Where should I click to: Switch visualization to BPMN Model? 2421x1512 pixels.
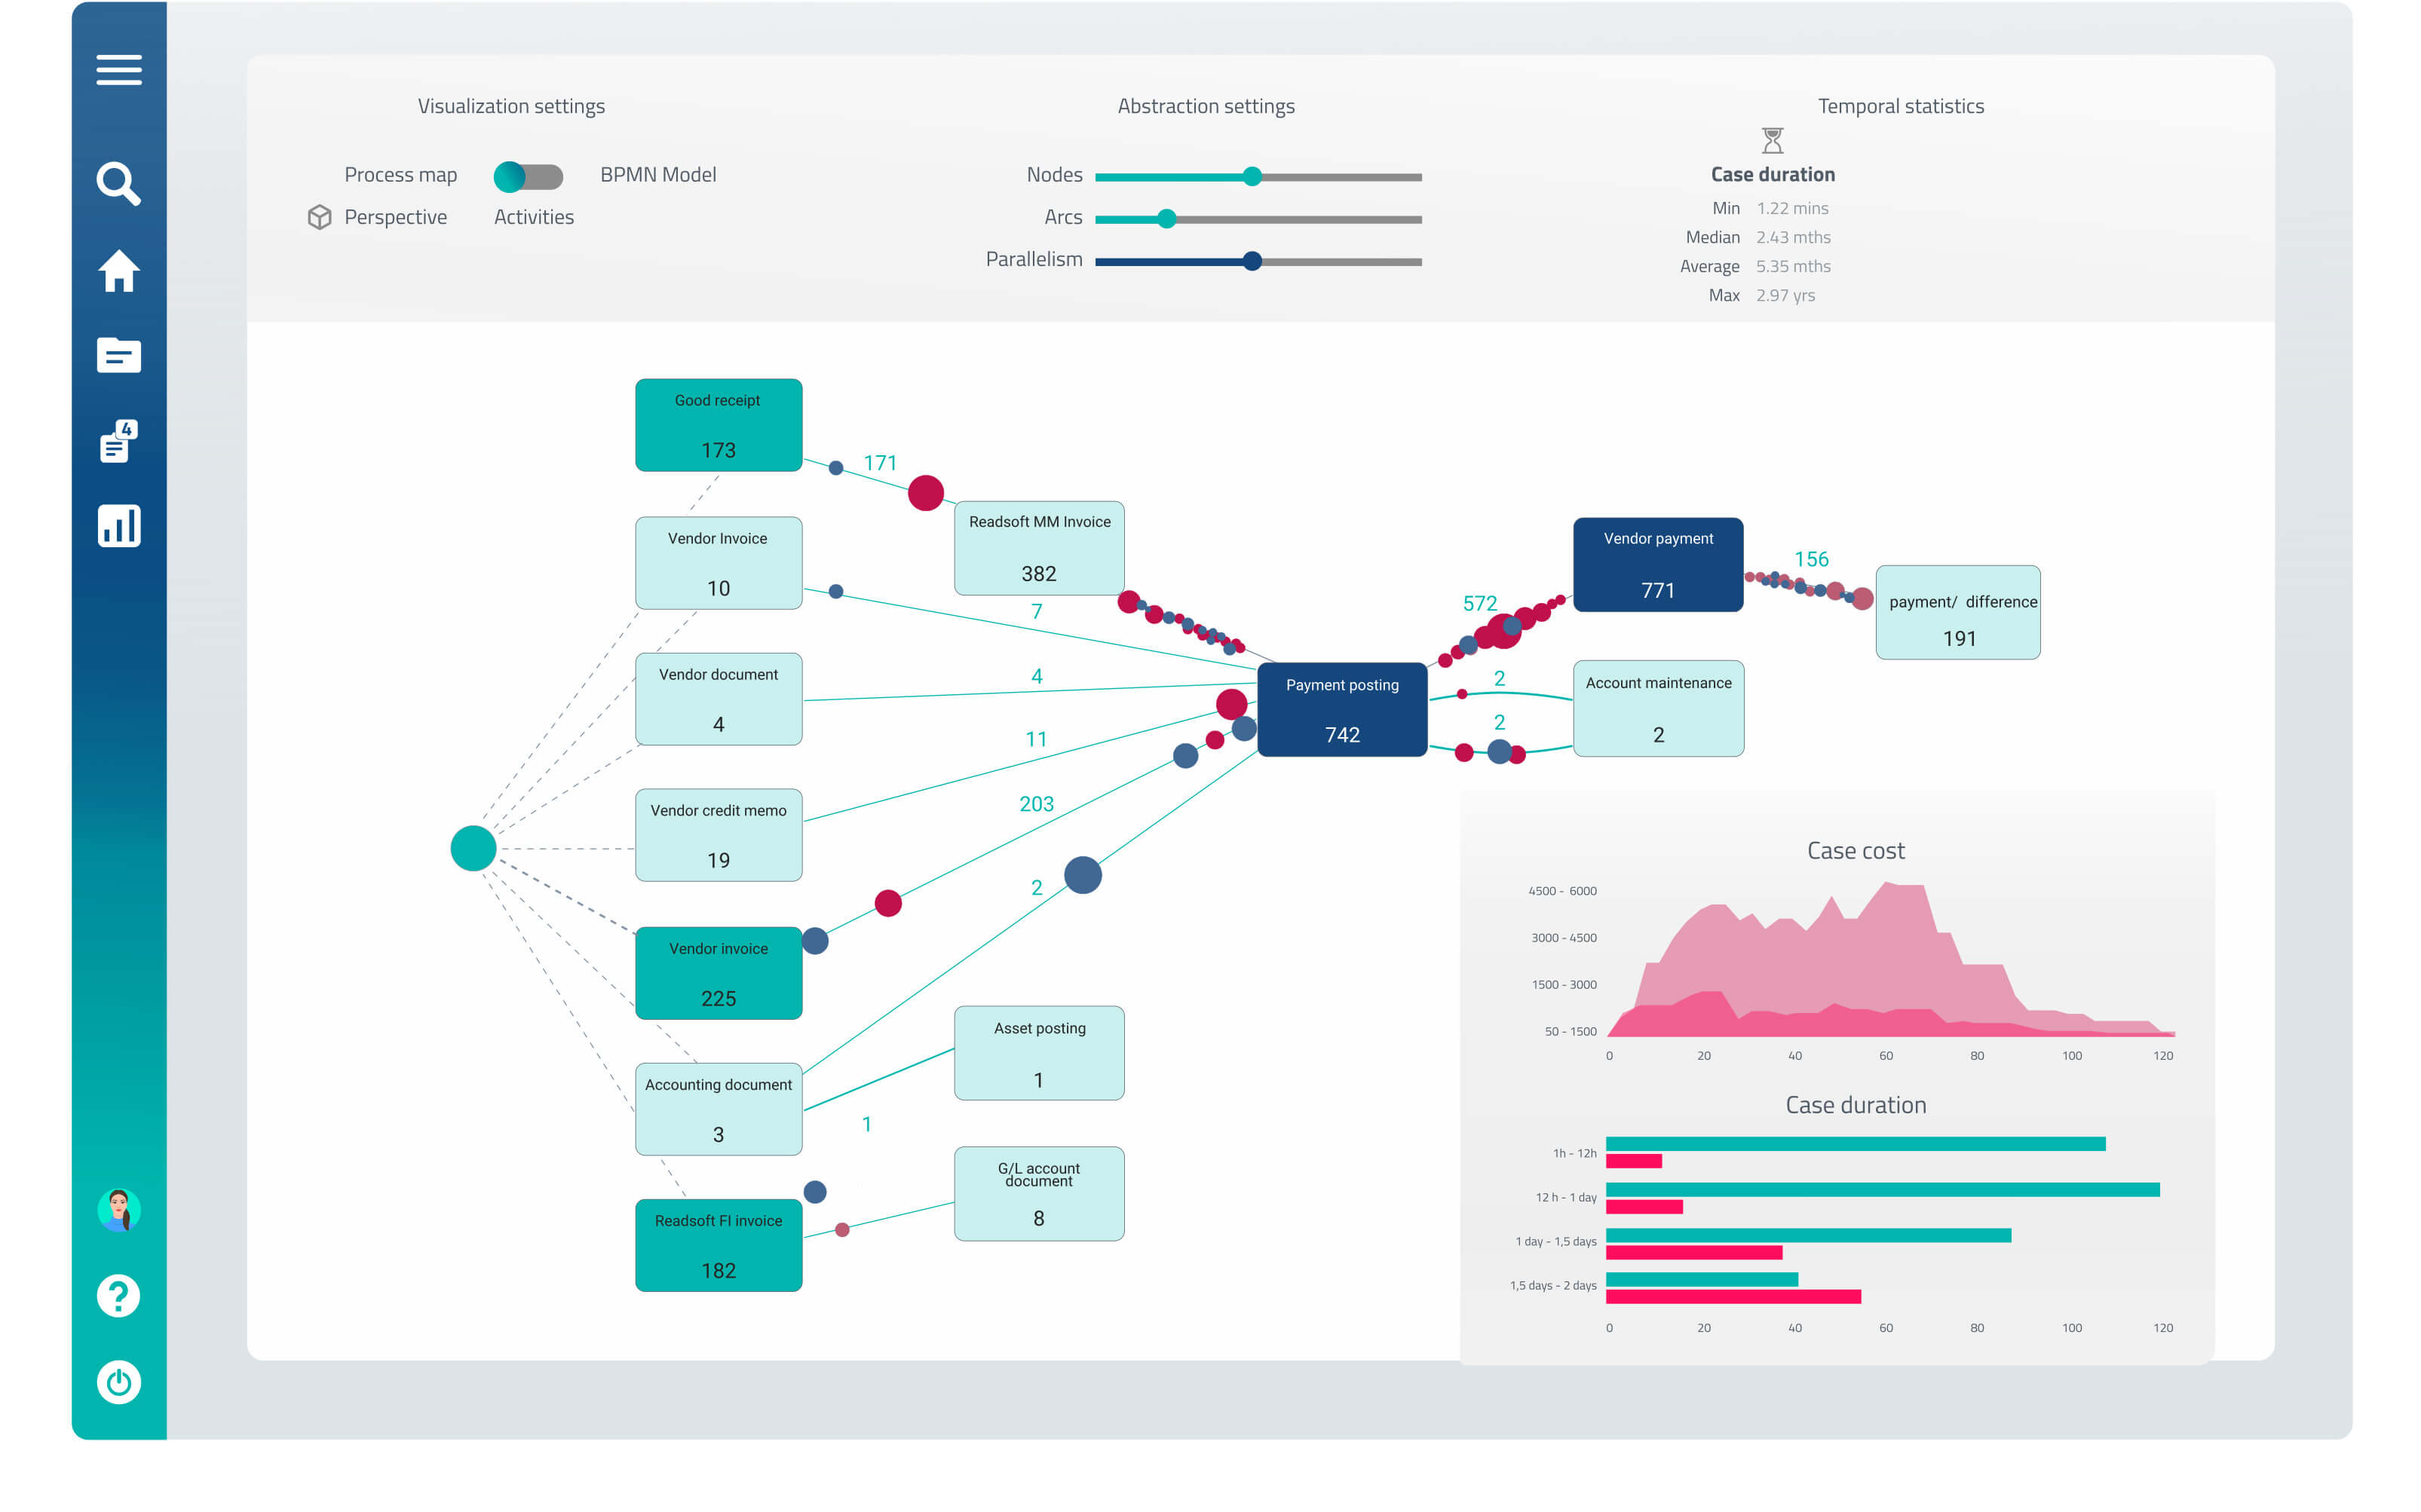(x=657, y=174)
